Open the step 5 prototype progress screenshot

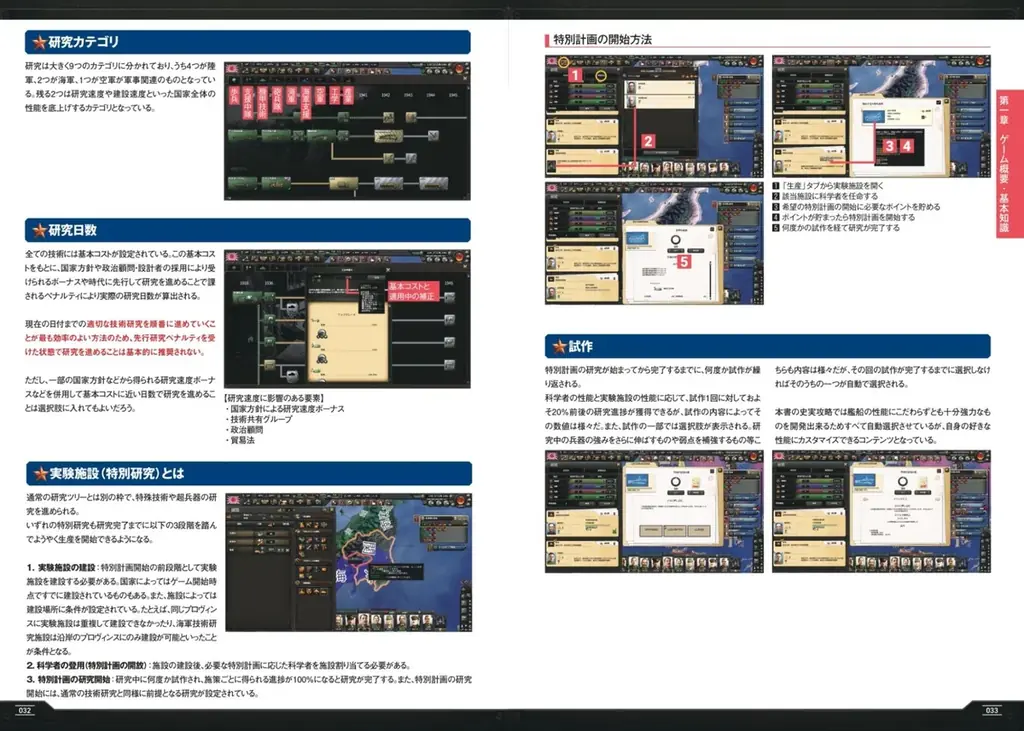(654, 243)
